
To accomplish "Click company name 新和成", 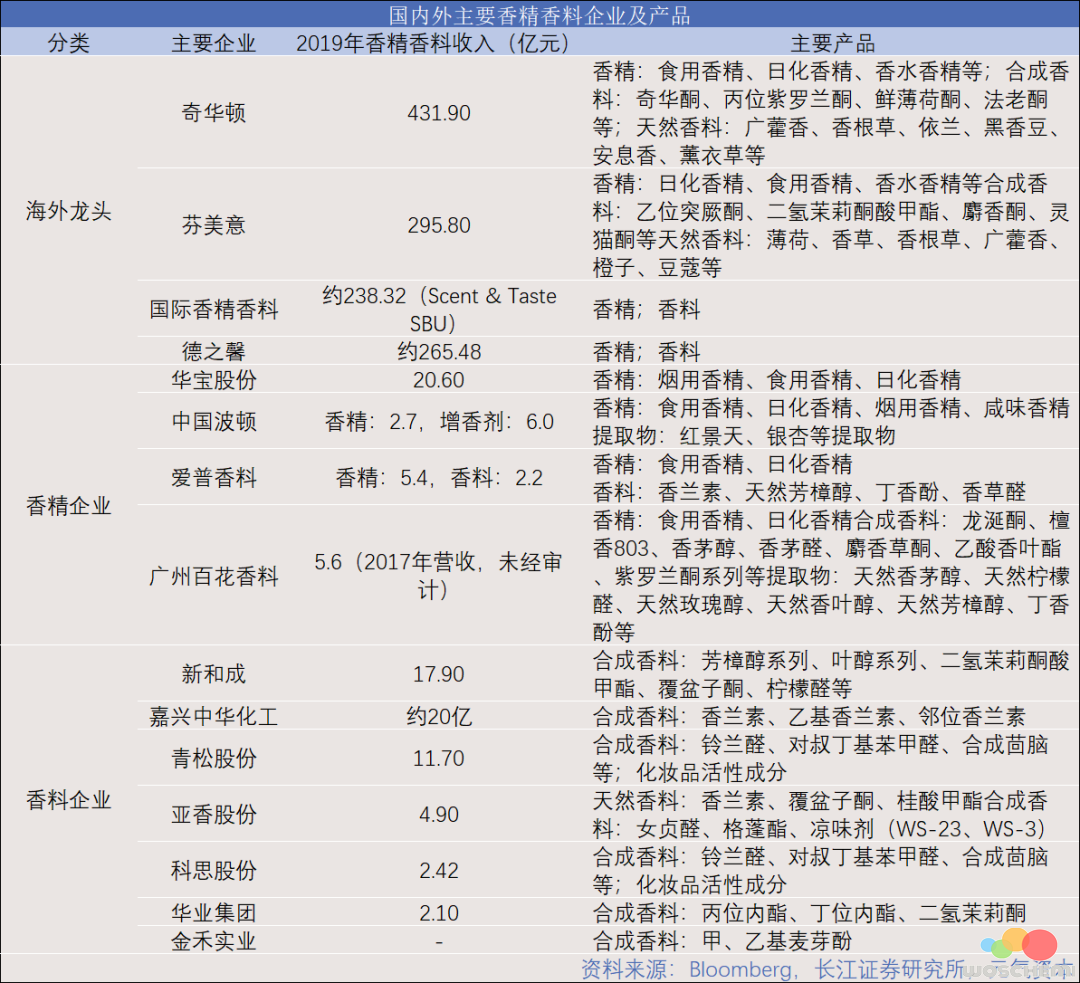I will [214, 674].
